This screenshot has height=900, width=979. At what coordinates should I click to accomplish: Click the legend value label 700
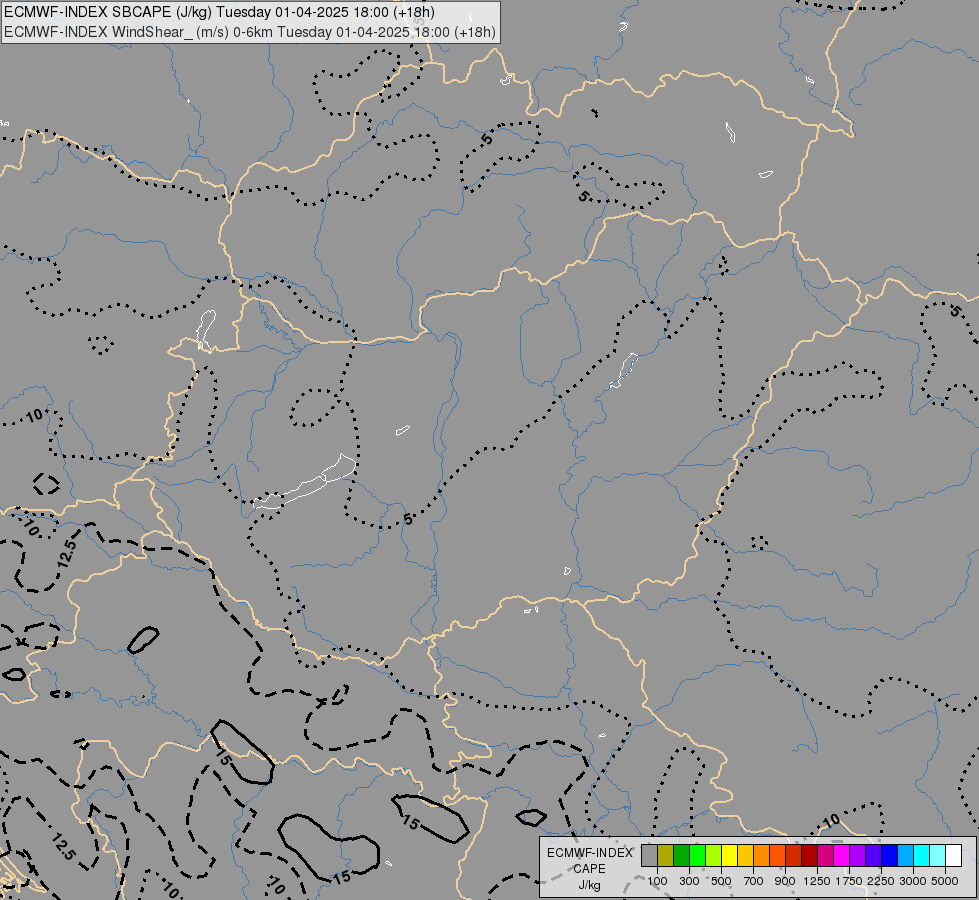(753, 881)
